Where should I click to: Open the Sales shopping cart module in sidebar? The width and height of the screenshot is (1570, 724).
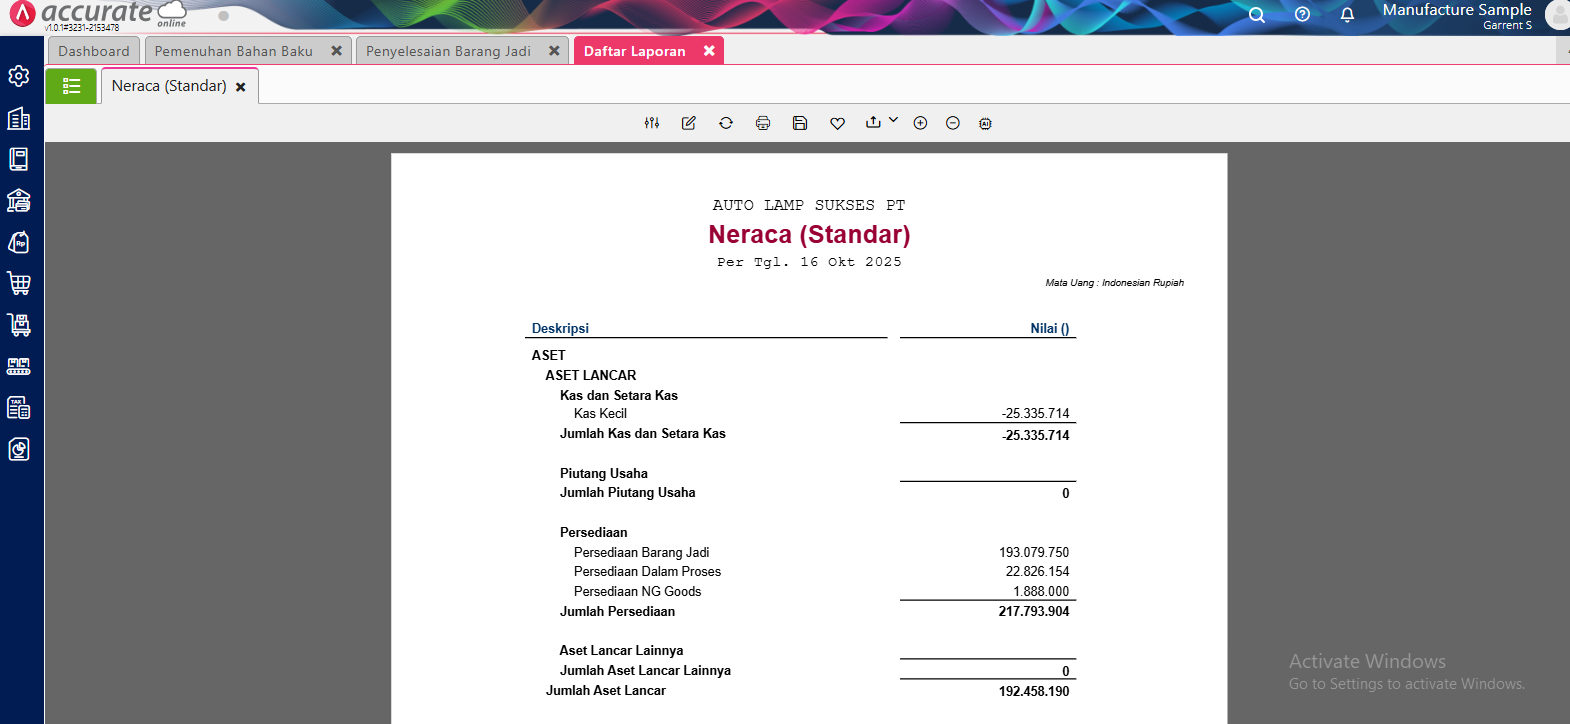[19, 283]
